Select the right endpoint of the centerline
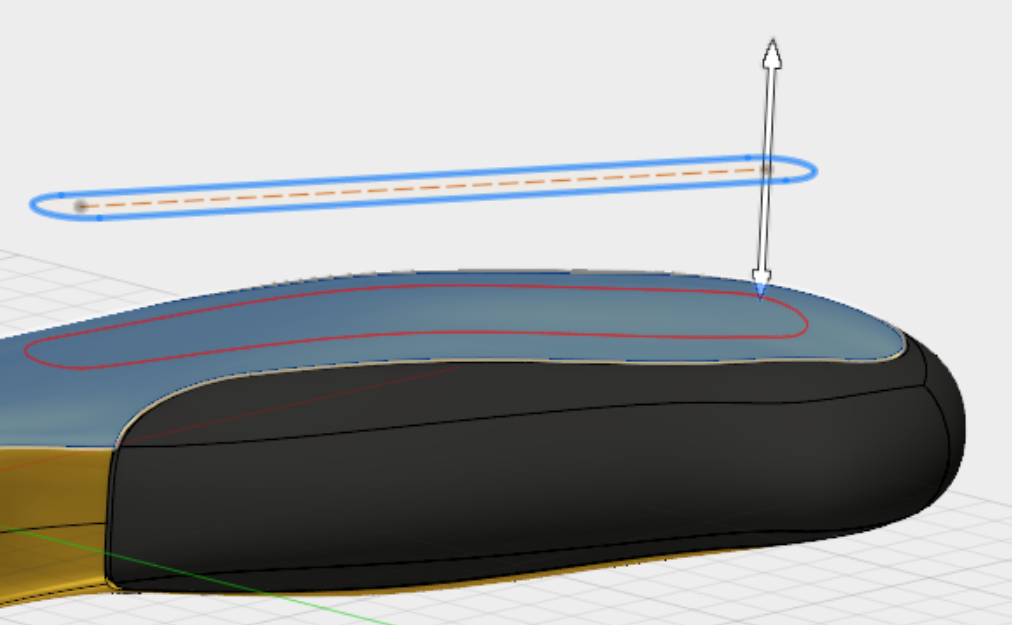Viewport: 1012px width, 625px height. (765, 171)
